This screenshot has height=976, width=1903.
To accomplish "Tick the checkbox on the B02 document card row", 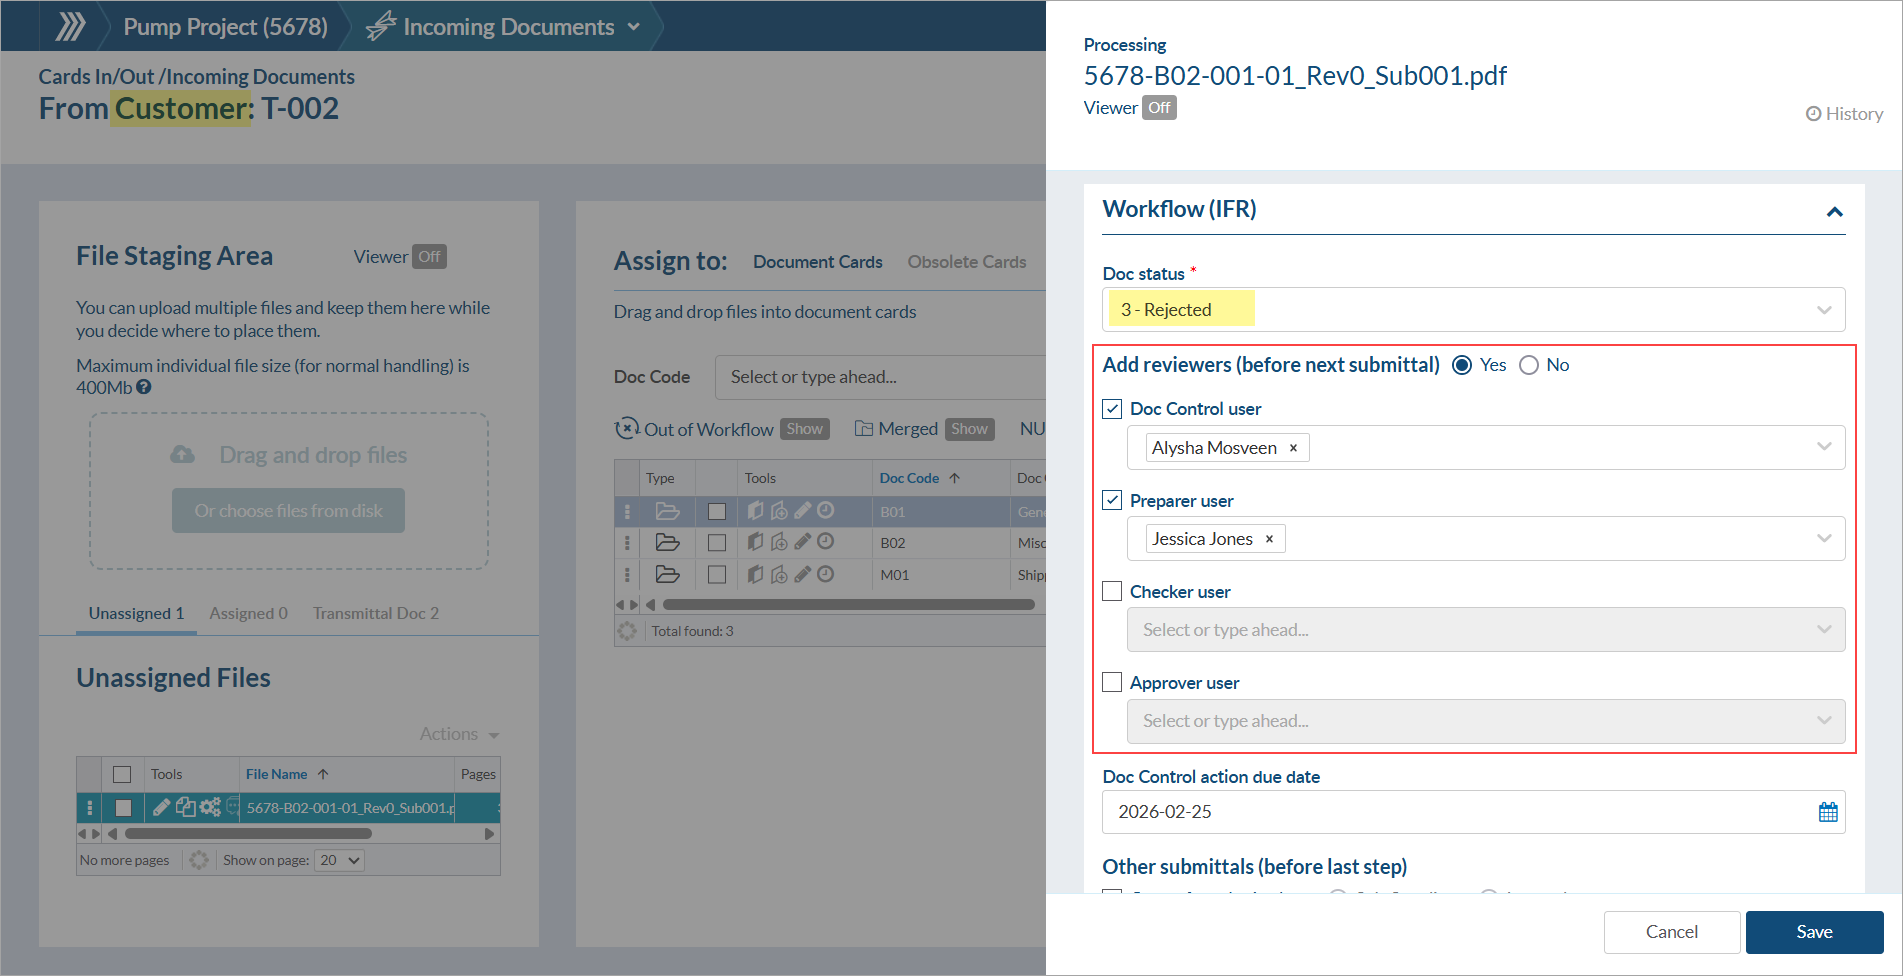I will 716,542.
